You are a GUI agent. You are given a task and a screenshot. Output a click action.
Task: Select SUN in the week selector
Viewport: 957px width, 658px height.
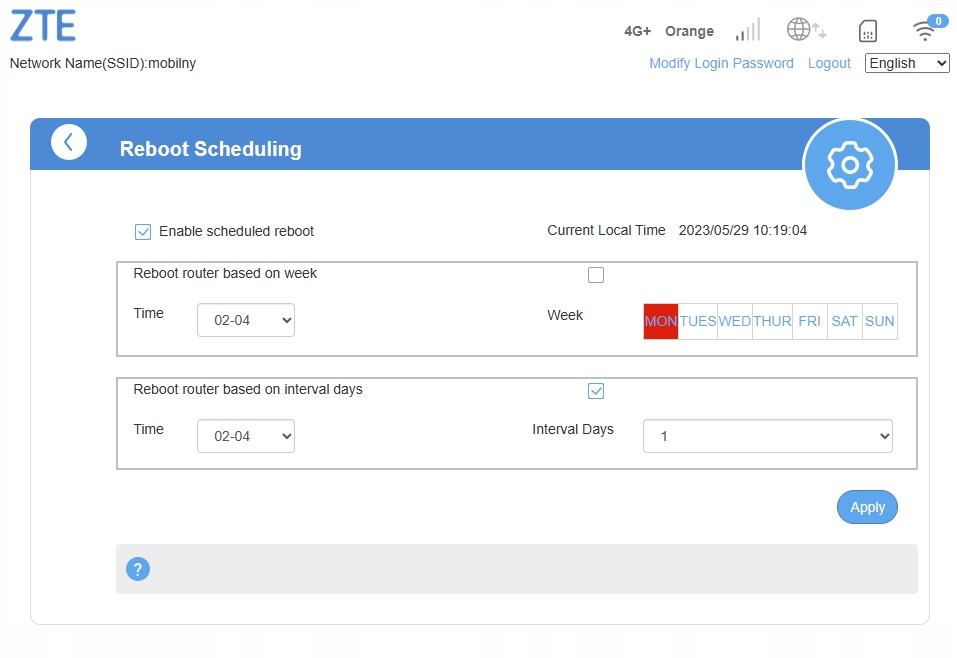pyautogui.click(x=879, y=321)
